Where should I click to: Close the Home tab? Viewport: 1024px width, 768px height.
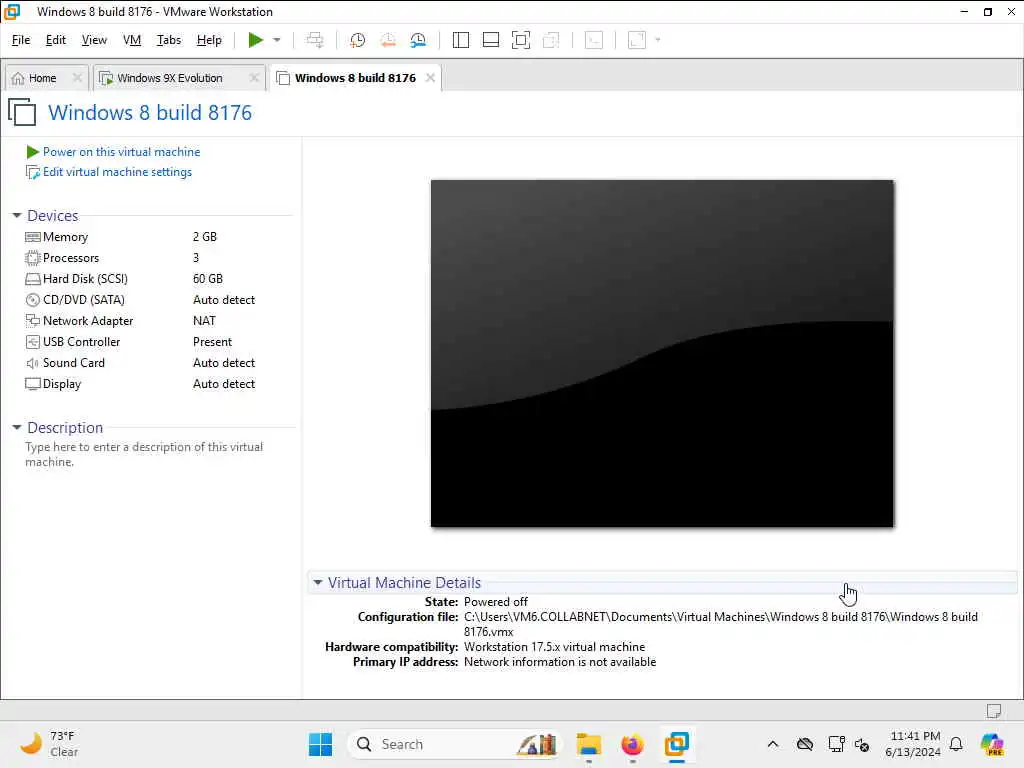coord(77,78)
